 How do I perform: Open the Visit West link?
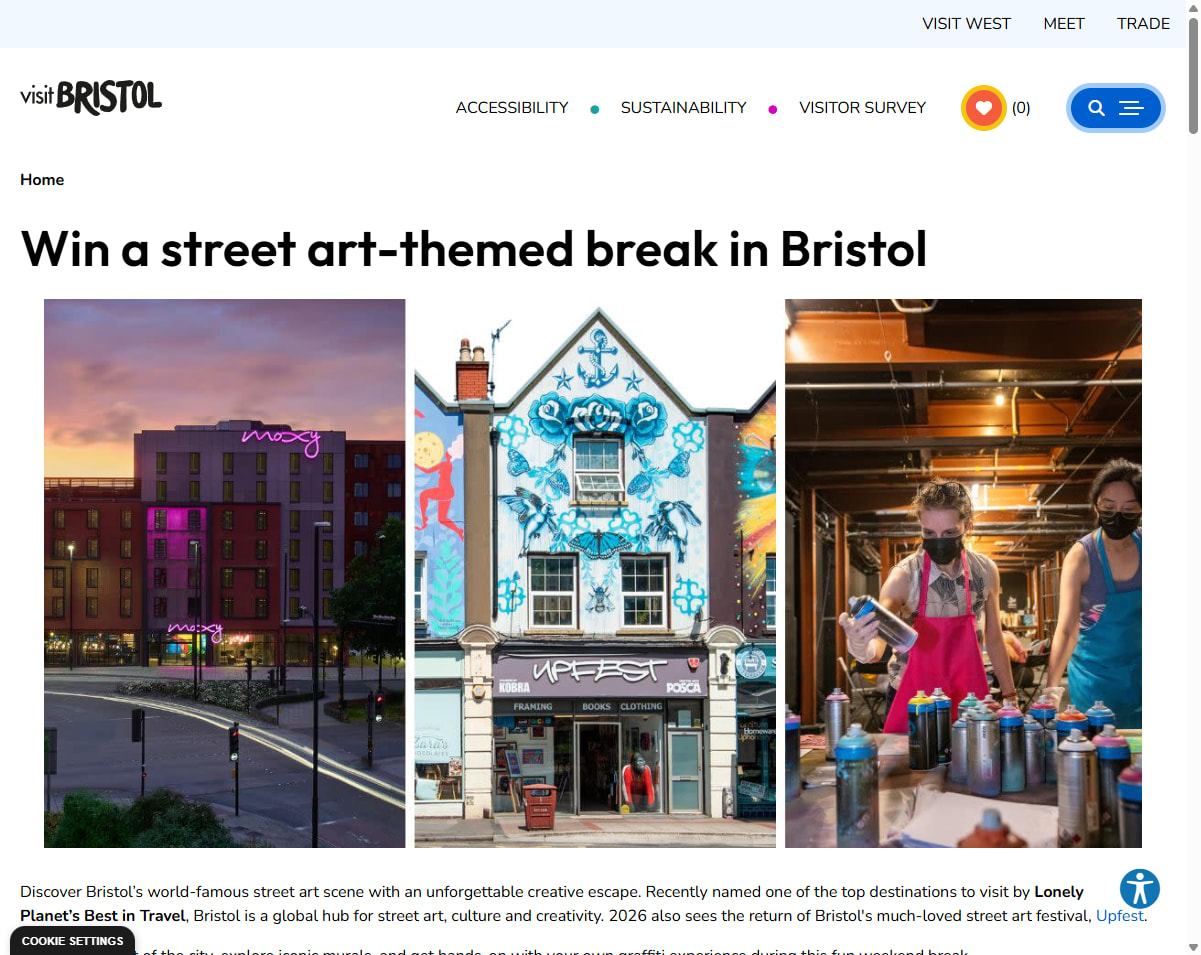click(966, 24)
